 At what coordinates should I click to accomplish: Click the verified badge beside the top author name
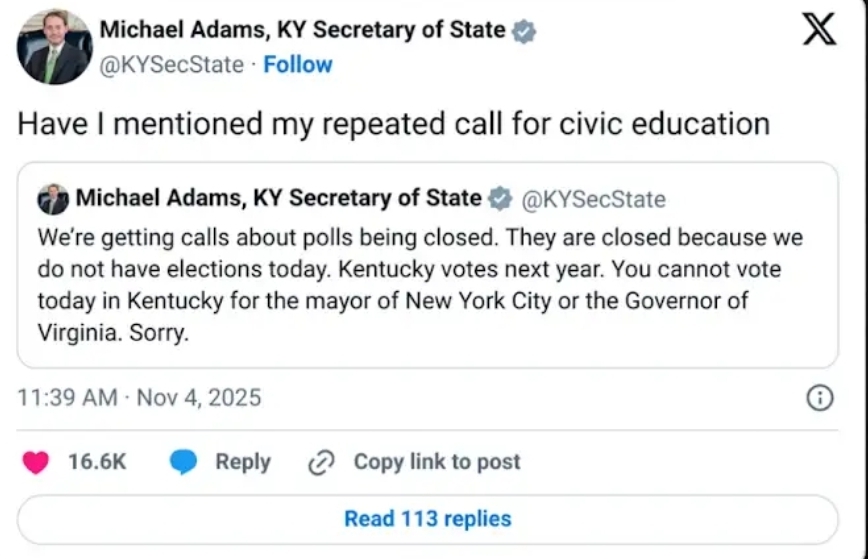pos(524,31)
